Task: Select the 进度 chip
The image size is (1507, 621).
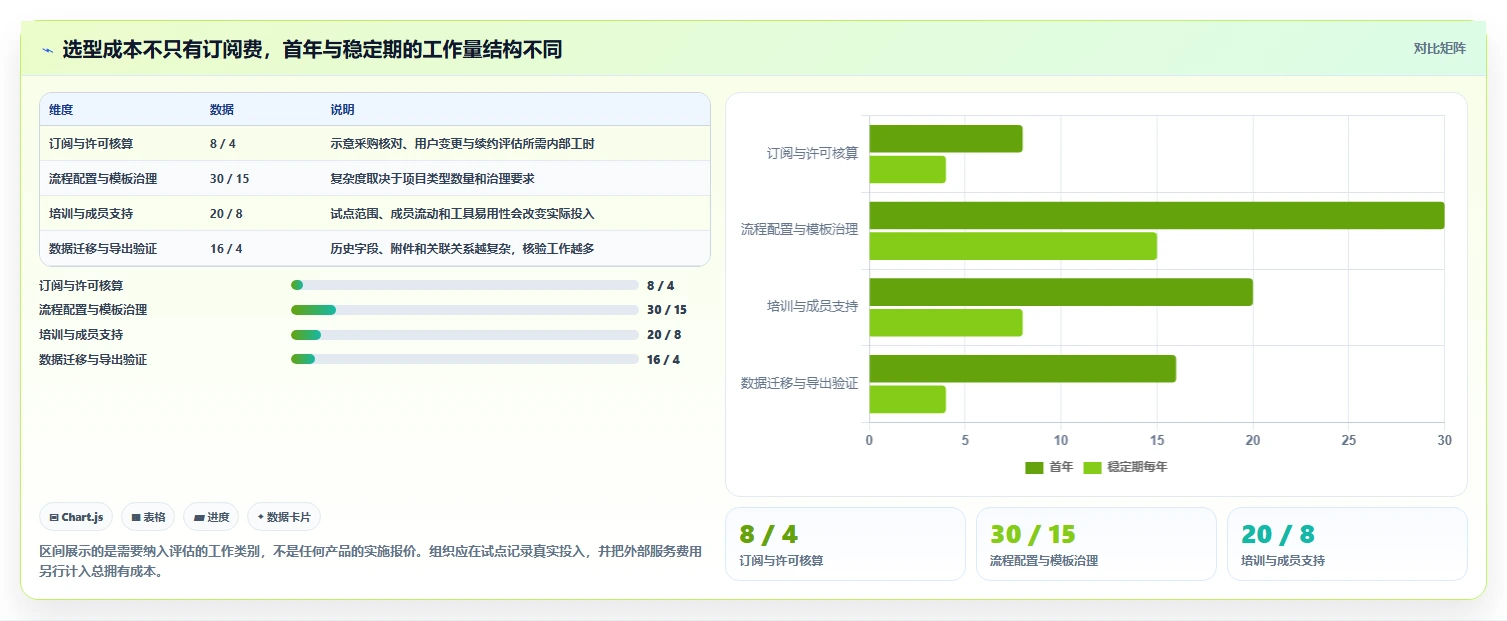Action: [x=211, y=517]
